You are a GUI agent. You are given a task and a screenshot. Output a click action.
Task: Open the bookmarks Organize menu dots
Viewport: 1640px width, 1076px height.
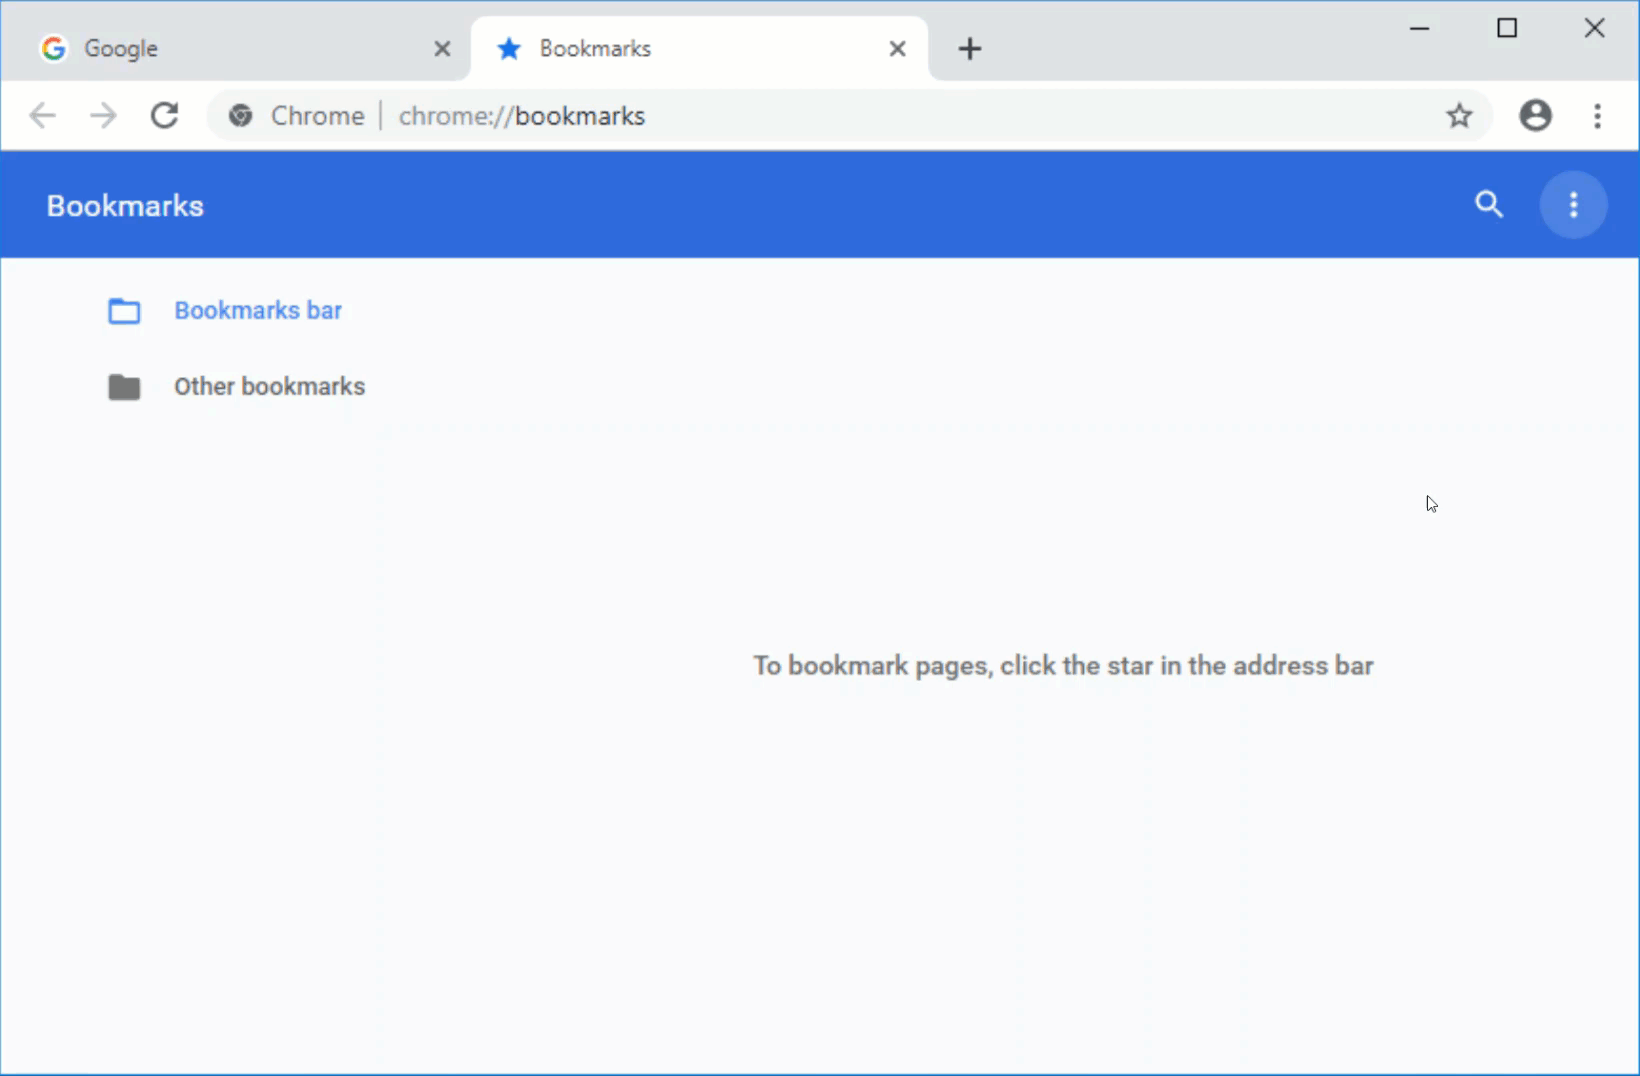click(x=1573, y=205)
